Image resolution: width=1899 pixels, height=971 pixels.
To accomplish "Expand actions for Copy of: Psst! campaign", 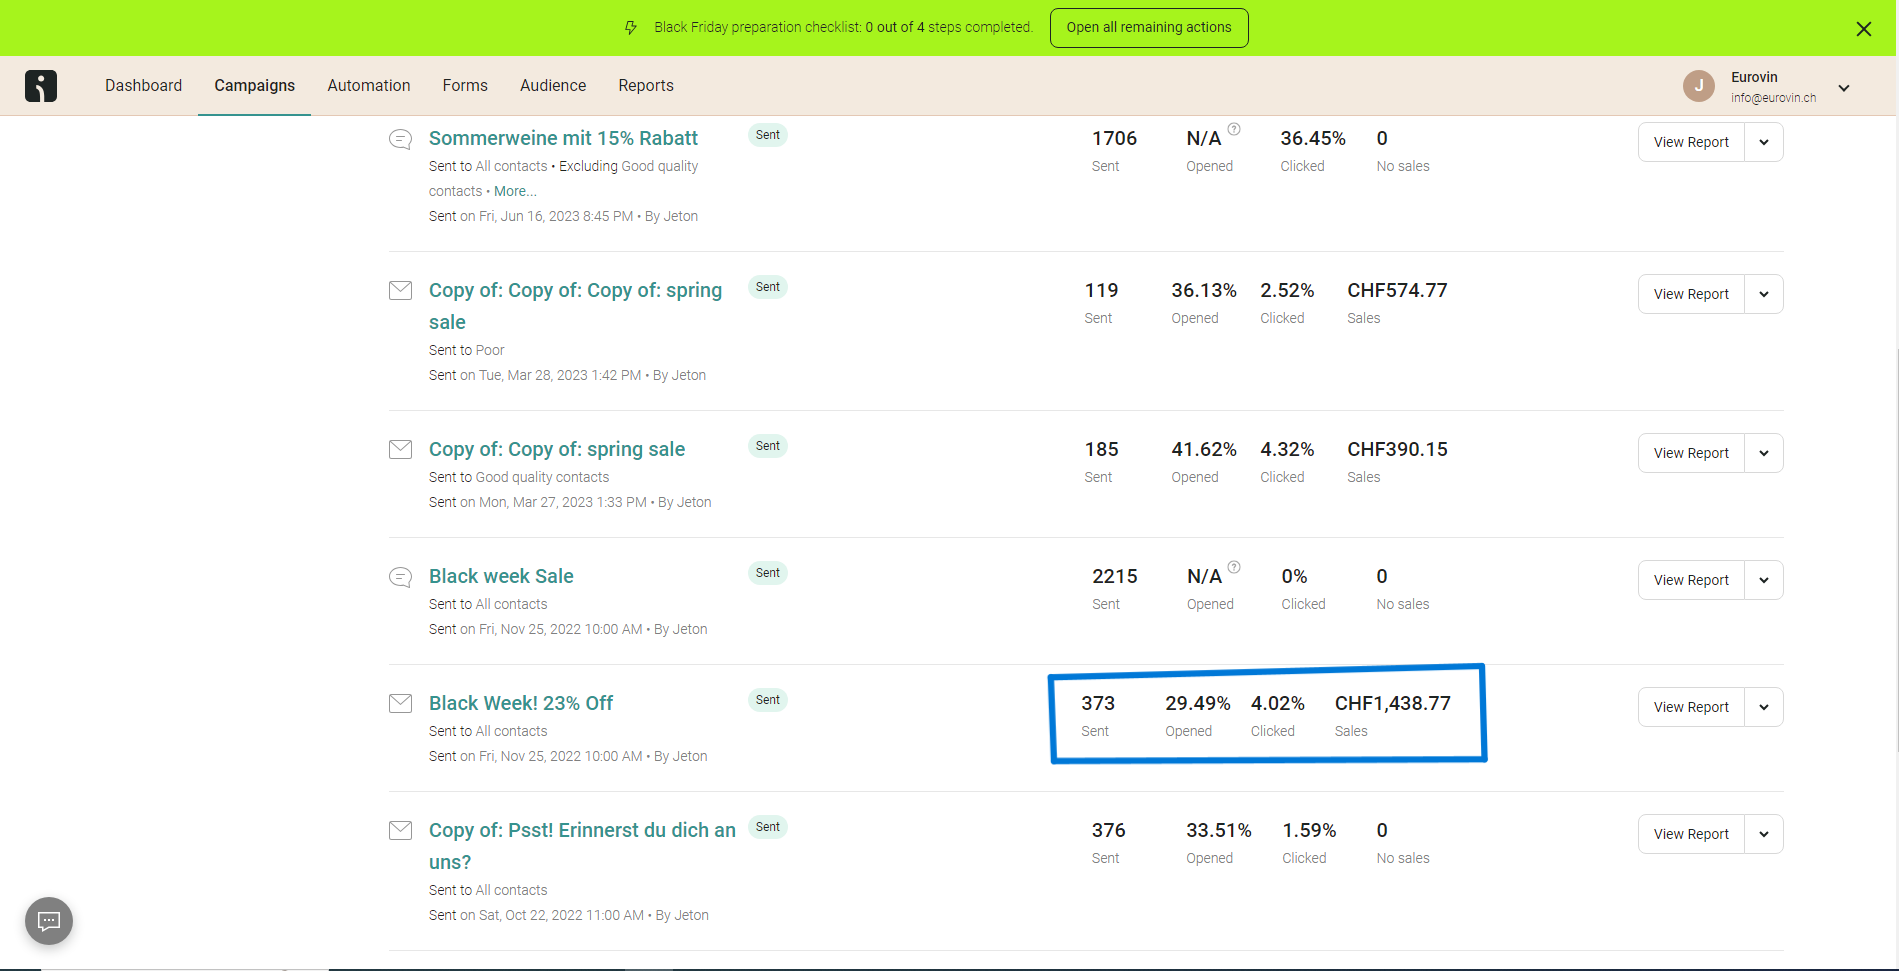I will click(x=1763, y=834).
